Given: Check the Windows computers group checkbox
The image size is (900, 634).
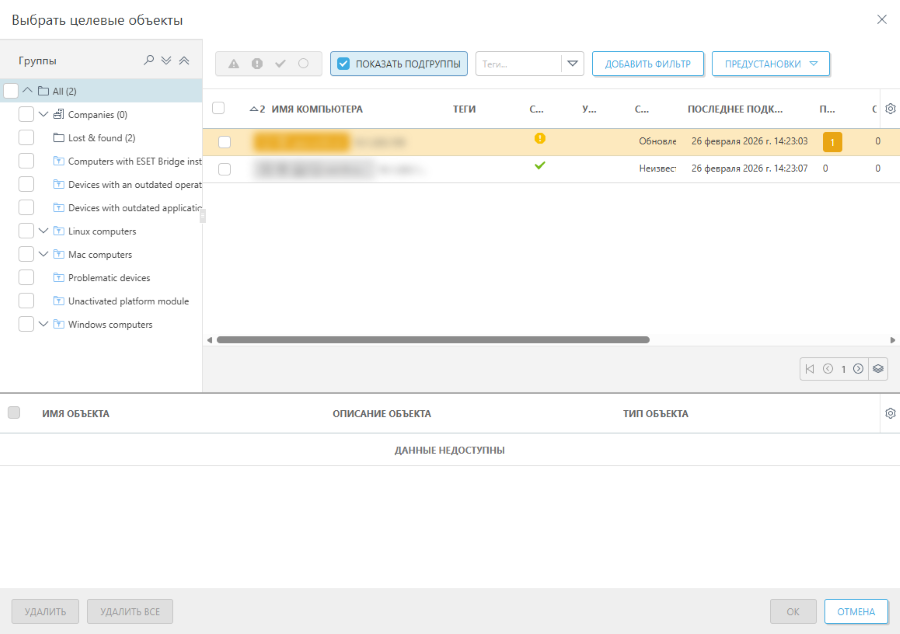Looking at the screenshot, I should 26,324.
